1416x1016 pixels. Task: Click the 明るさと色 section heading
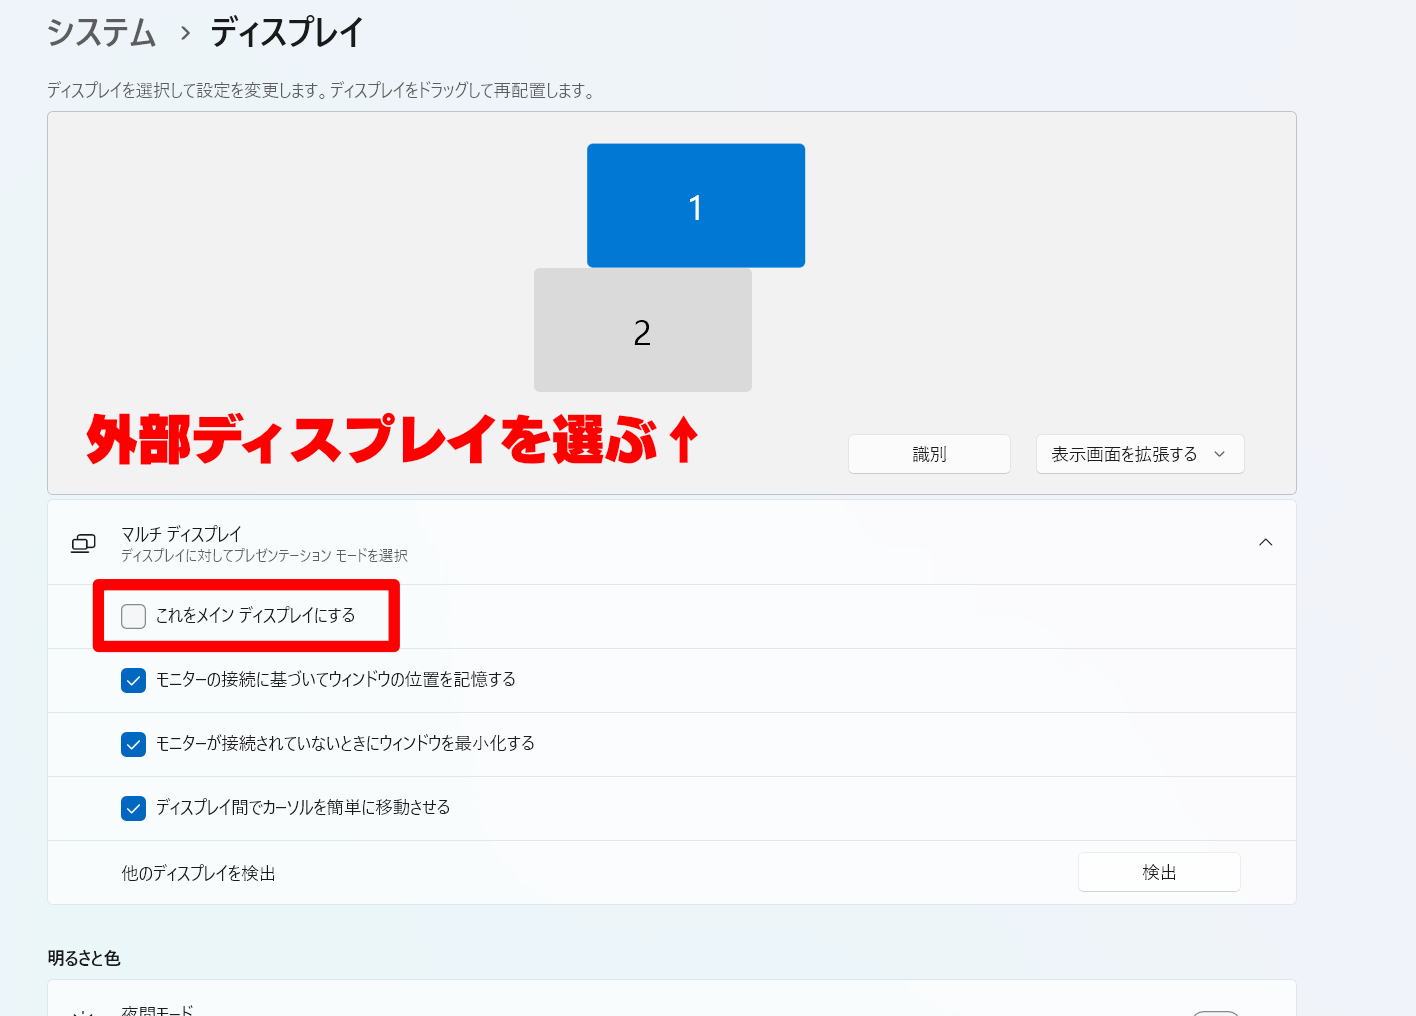(84, 958)
